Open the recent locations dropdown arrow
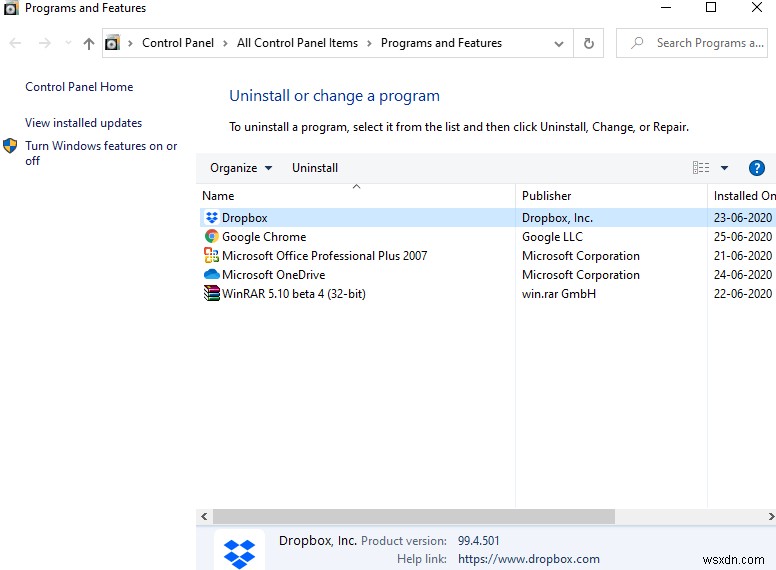 click(68, 44)
